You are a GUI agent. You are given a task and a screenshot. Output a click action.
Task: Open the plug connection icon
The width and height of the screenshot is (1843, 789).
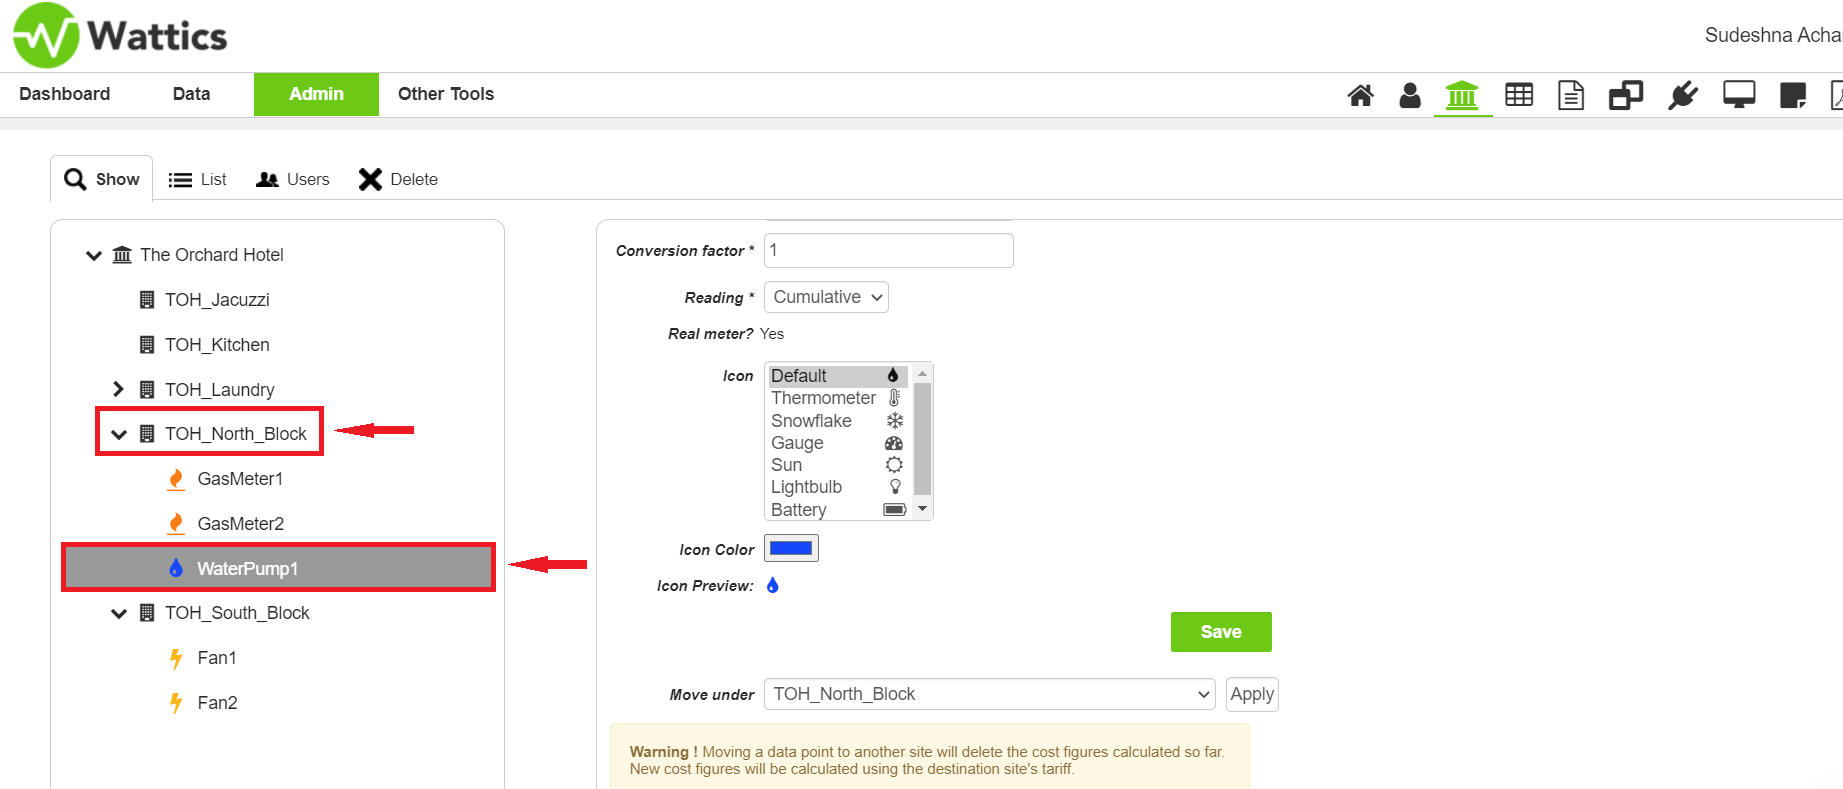click(x=1683, y=95)
